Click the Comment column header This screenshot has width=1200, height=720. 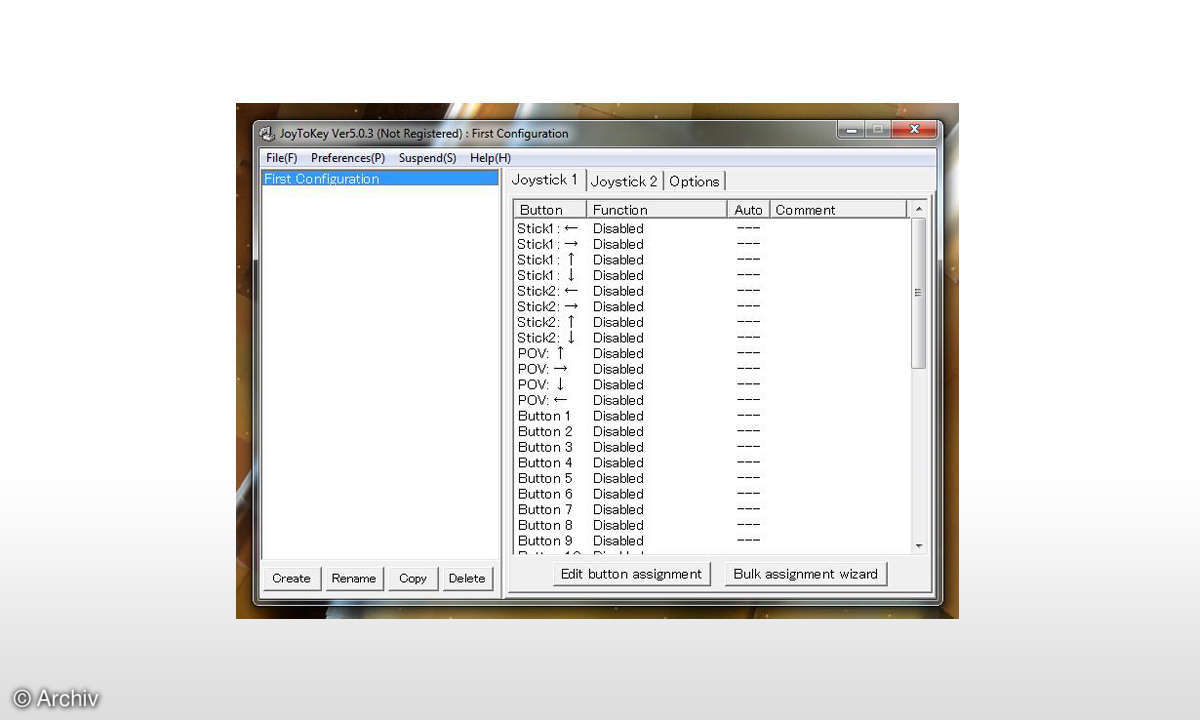[x=838, y=210]
